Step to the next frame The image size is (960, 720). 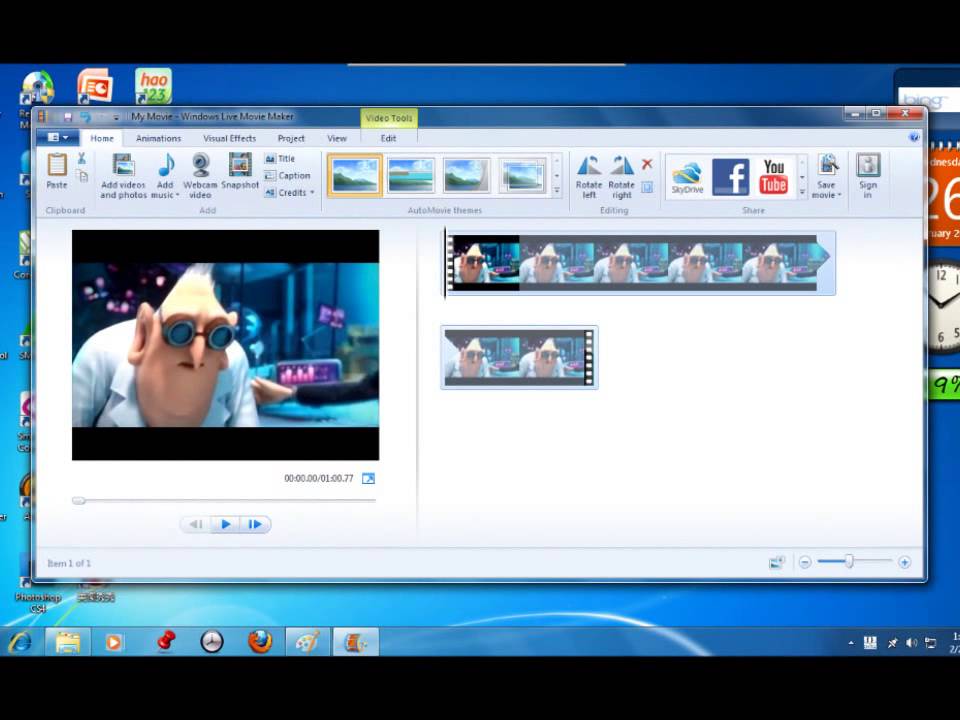[255, 524]
